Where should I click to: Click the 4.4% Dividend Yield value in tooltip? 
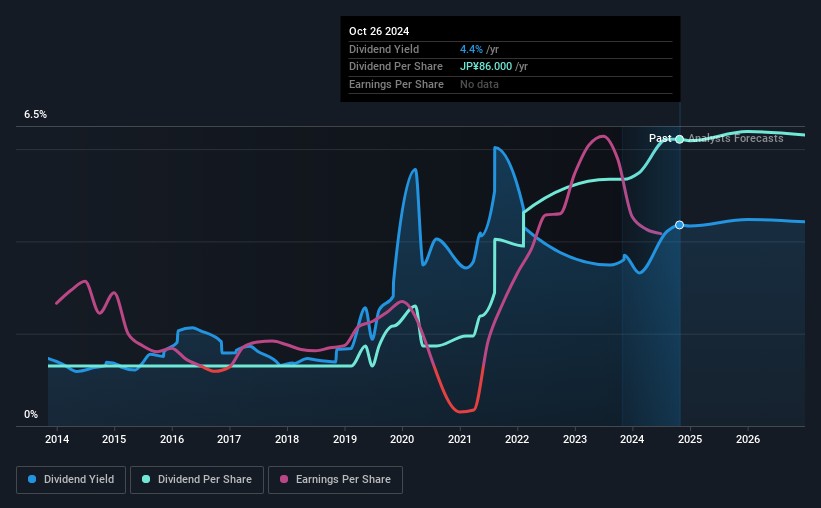[x=471, y=49]
